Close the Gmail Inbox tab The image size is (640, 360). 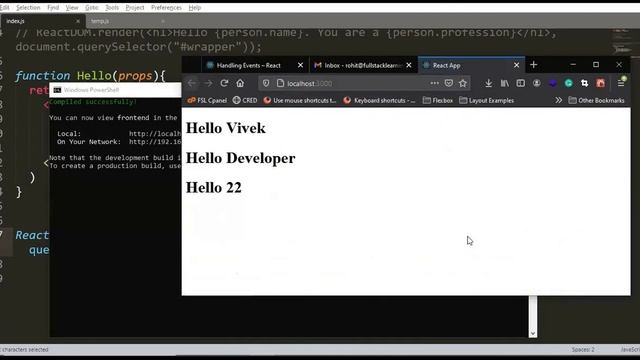(409, 65)
